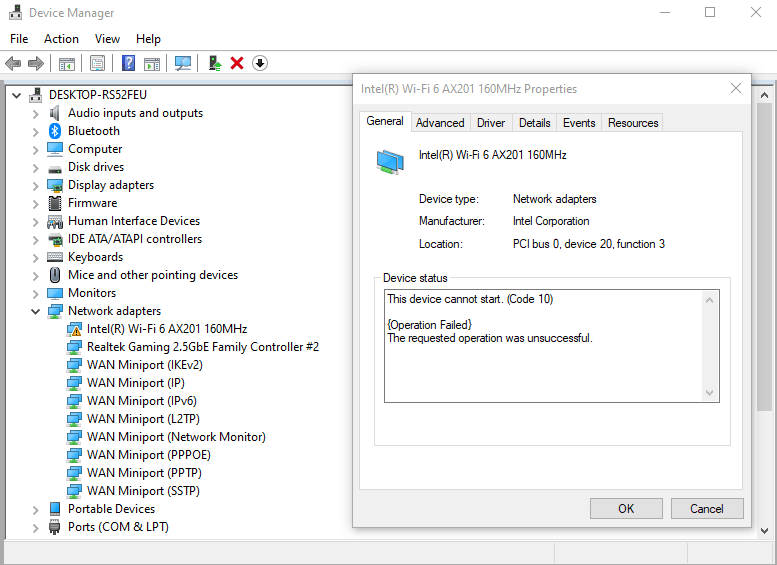
Task: Select WAN Miniport (PPTP)
Action: click(144, 473)
